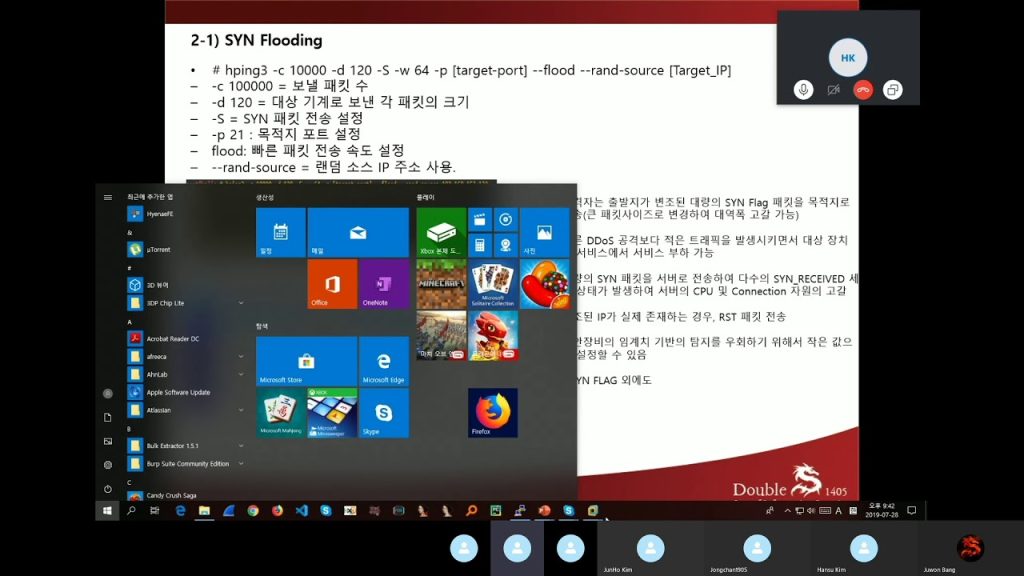The height and width of the screenshot is (576, 1024).
Task: Toggle the camera in call overlay
Action: (x=832, y=90)
